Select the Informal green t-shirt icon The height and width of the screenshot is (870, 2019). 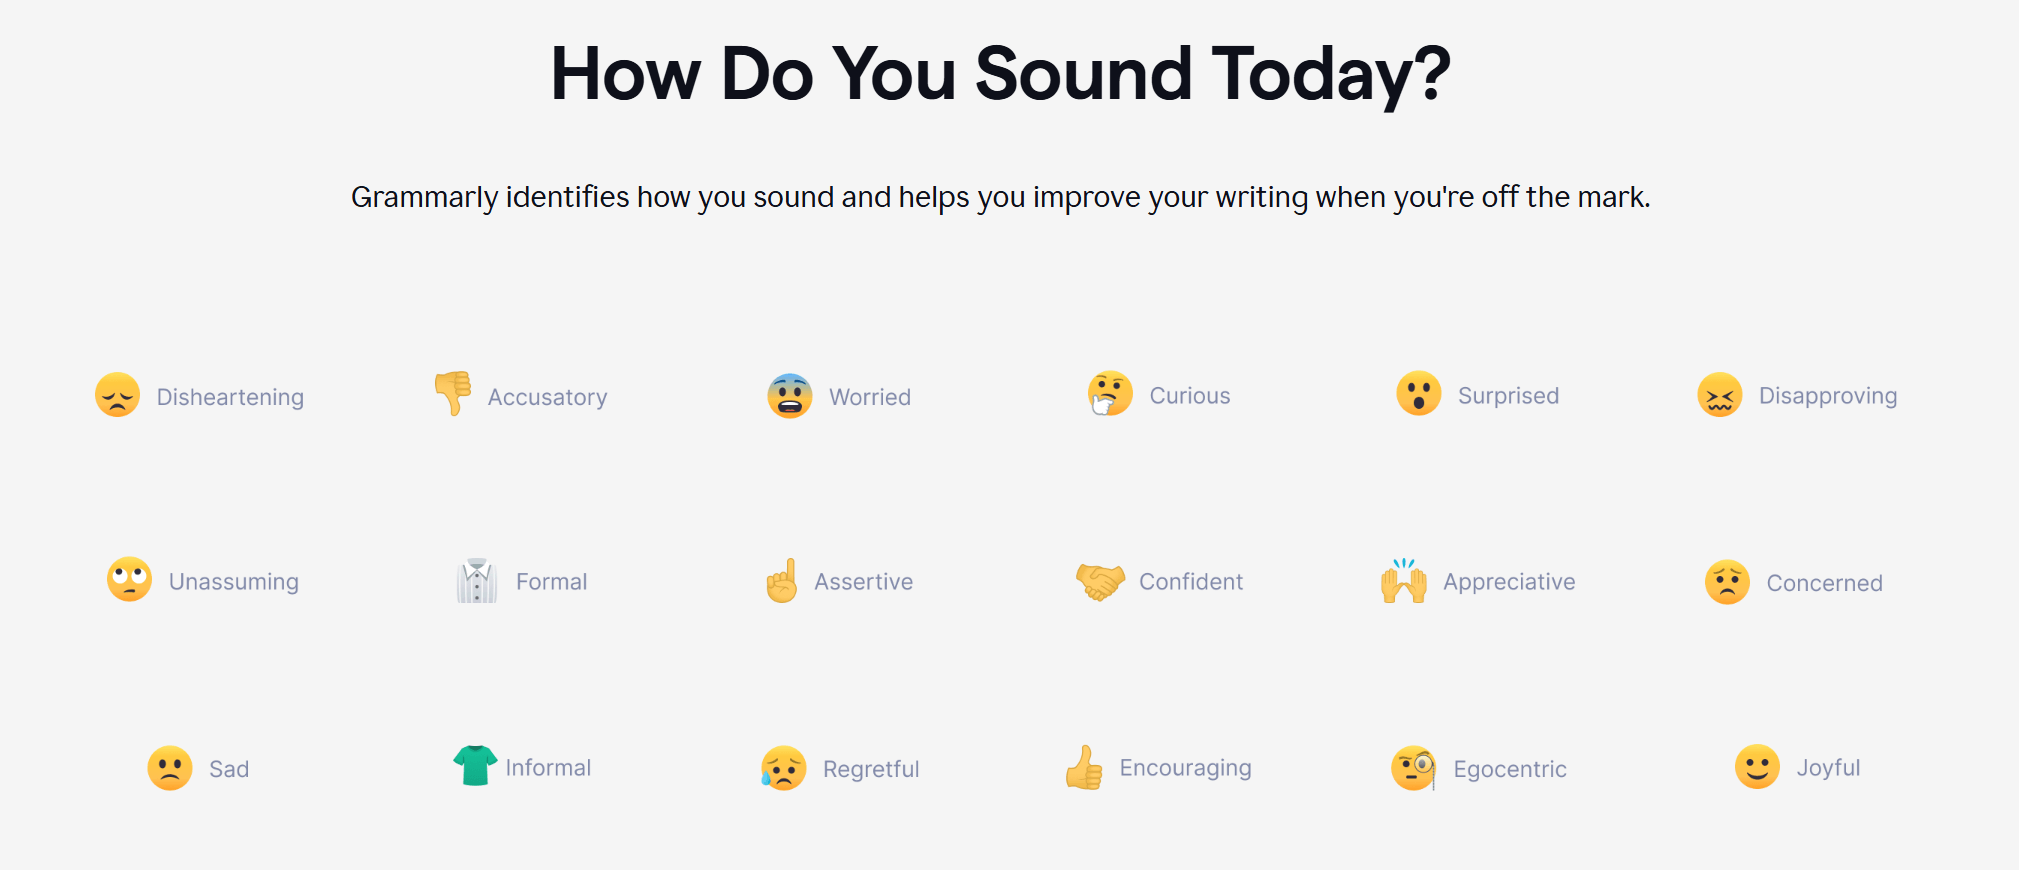(x=475, y=766)
